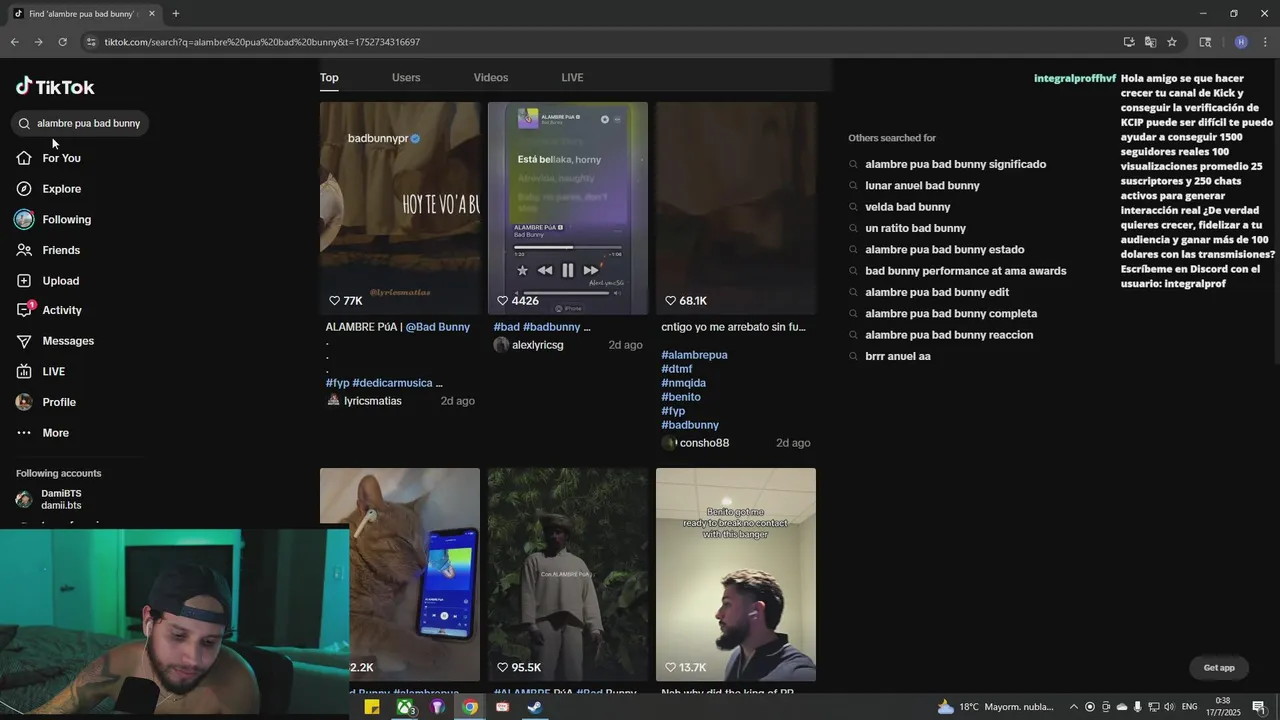Click the Chrome back arrow
The height and width of the screenshot is (720, 1280).
14,42
